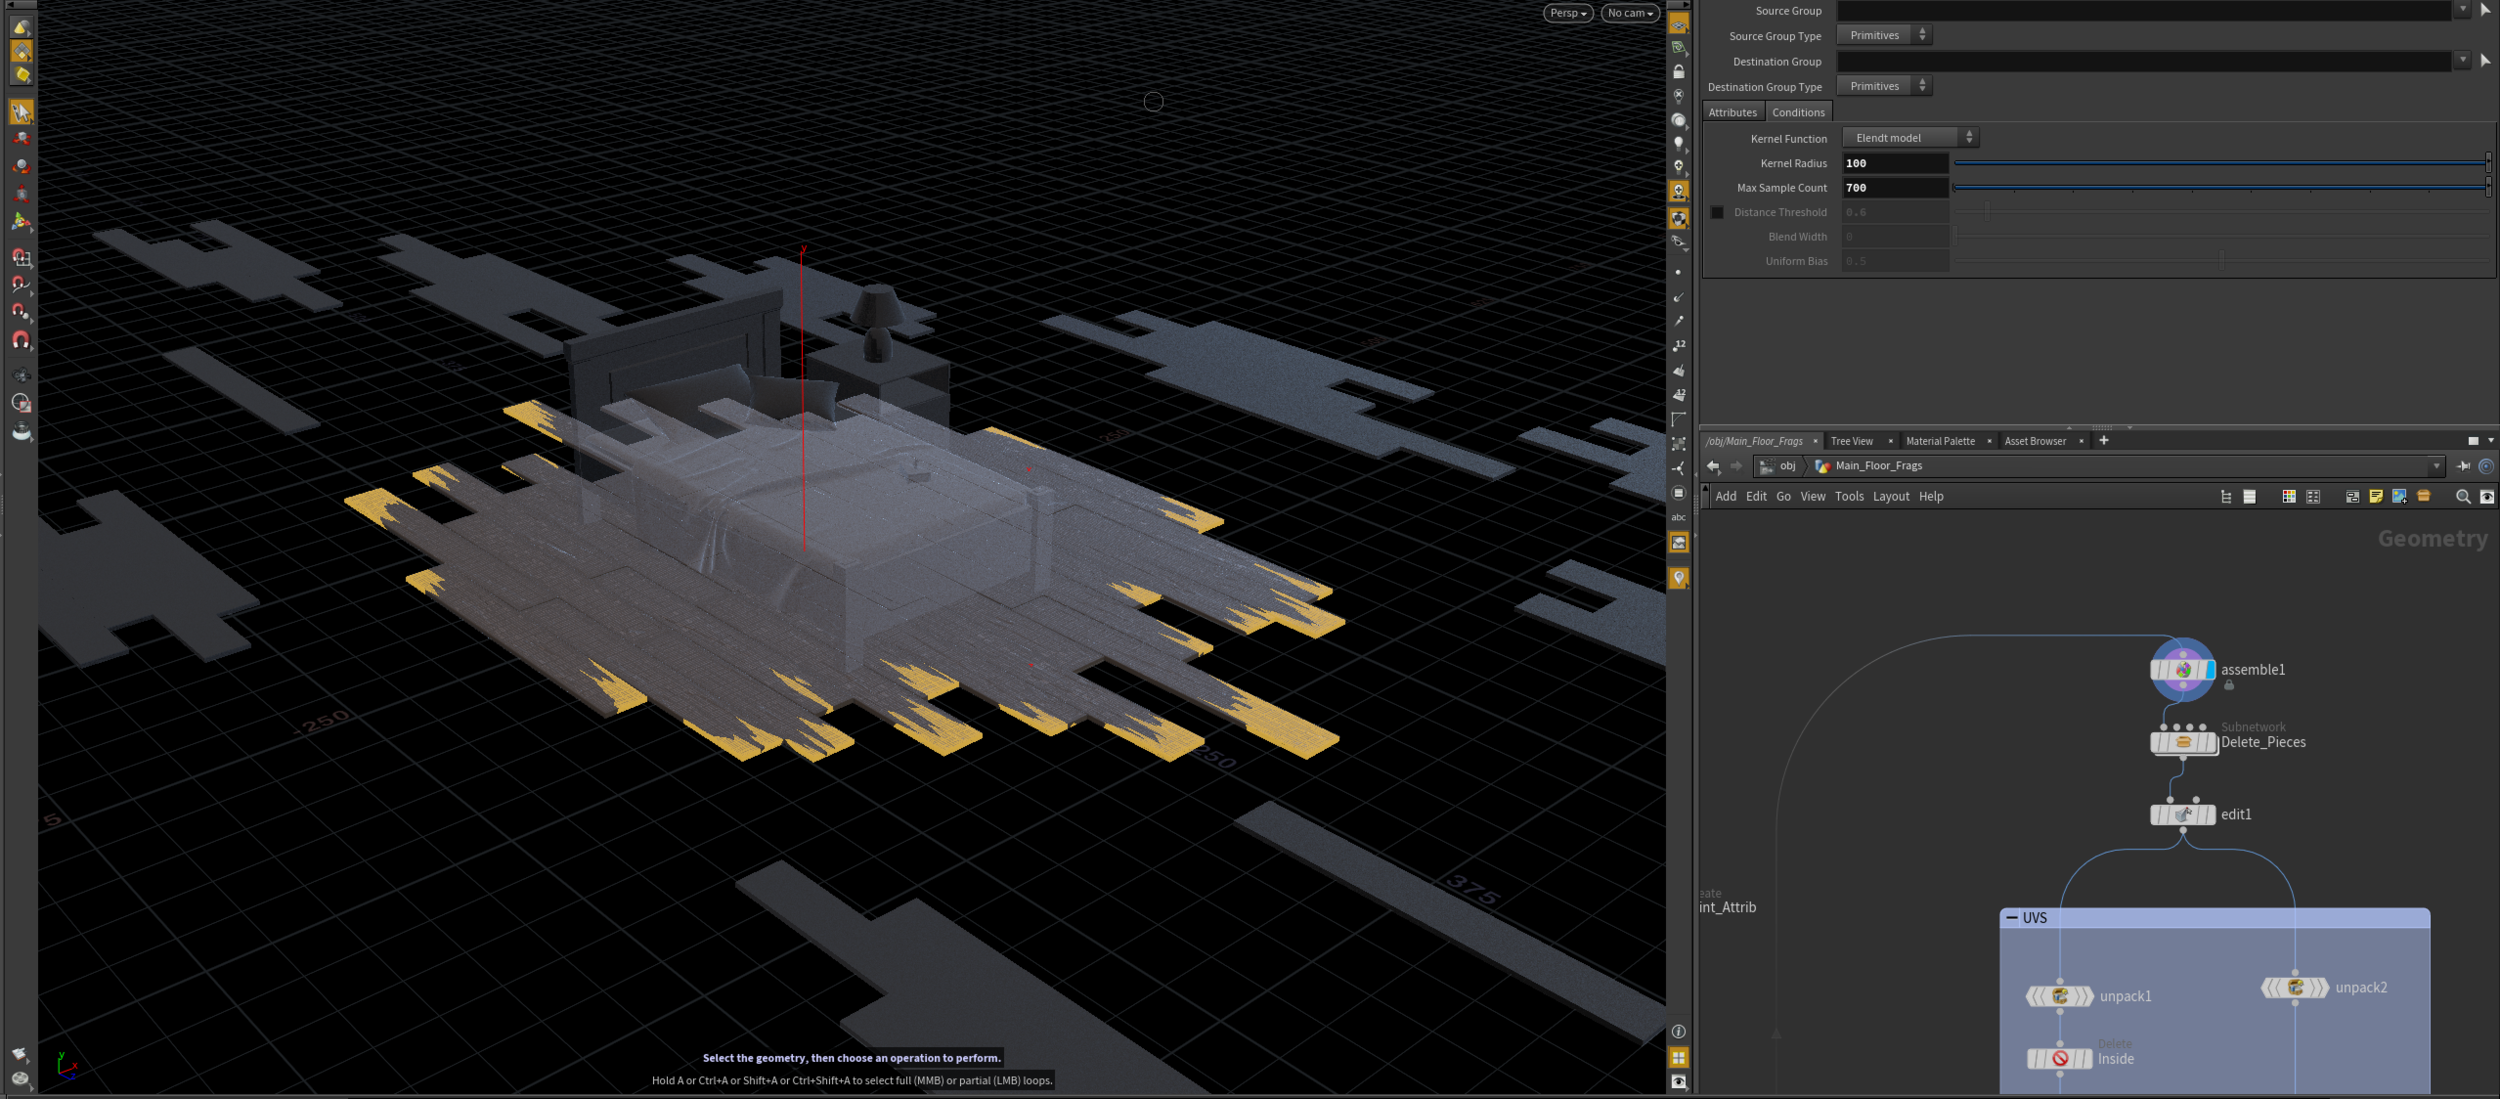Click the tree list view icon in network toolbar

pyautogui.click(x=2226, y=497)
